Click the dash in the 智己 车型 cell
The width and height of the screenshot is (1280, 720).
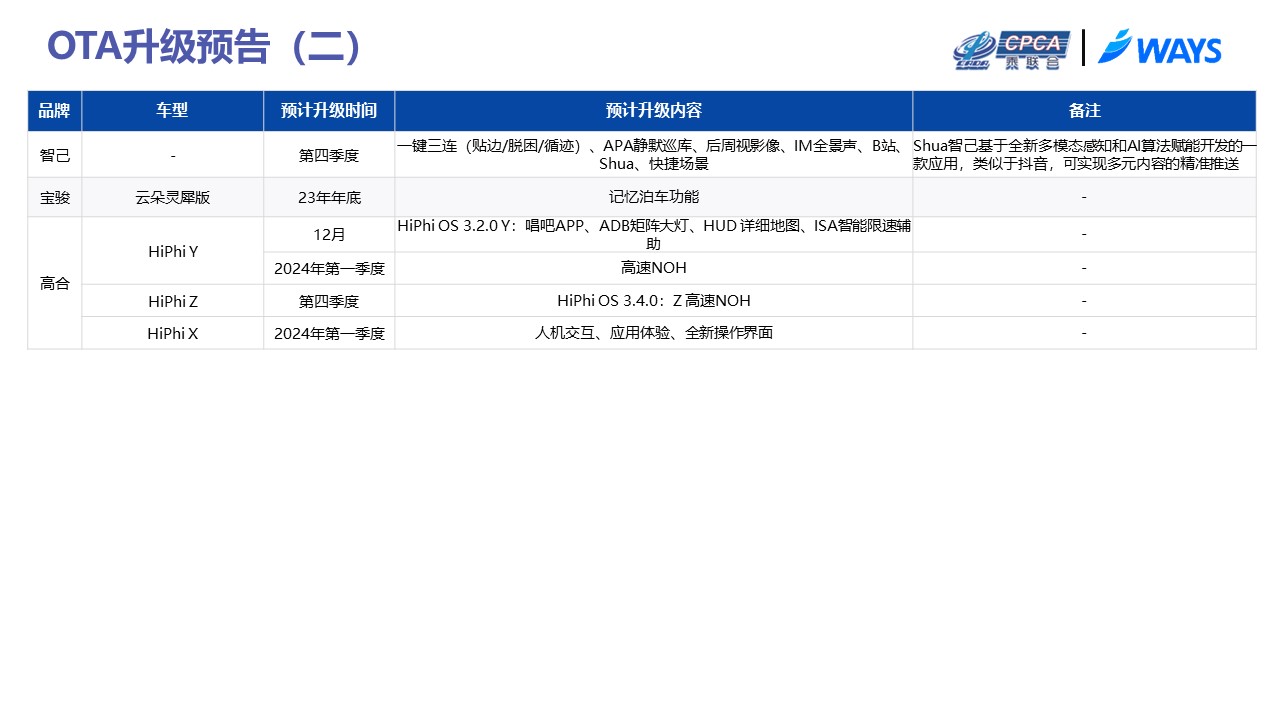coord(173,156)
